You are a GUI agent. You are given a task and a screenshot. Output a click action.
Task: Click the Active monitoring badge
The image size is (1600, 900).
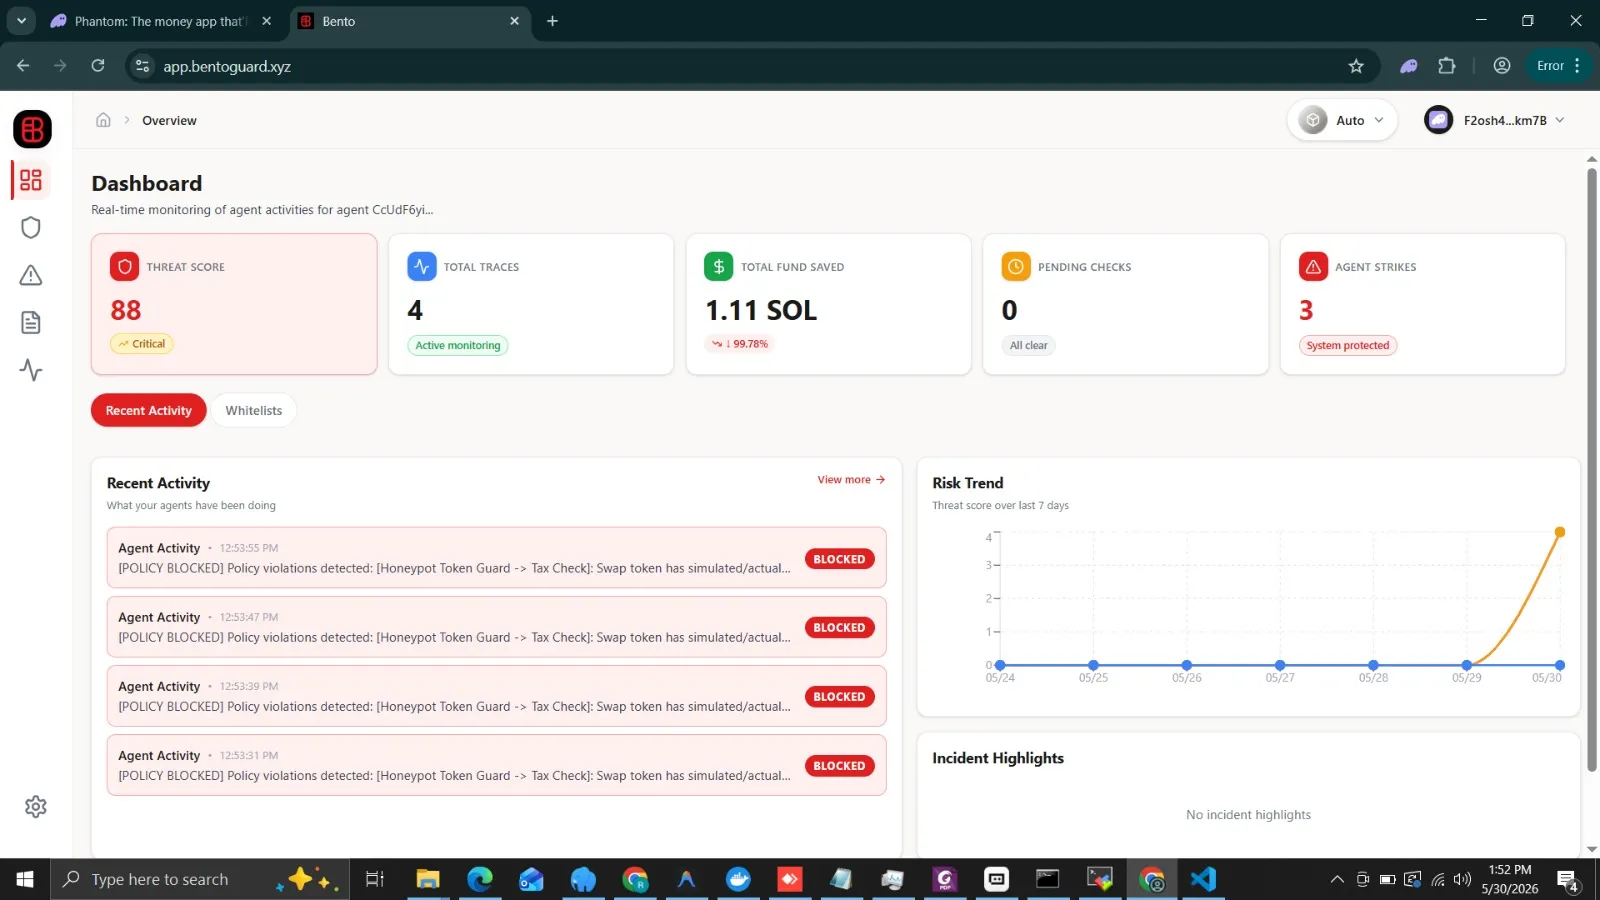458,345
